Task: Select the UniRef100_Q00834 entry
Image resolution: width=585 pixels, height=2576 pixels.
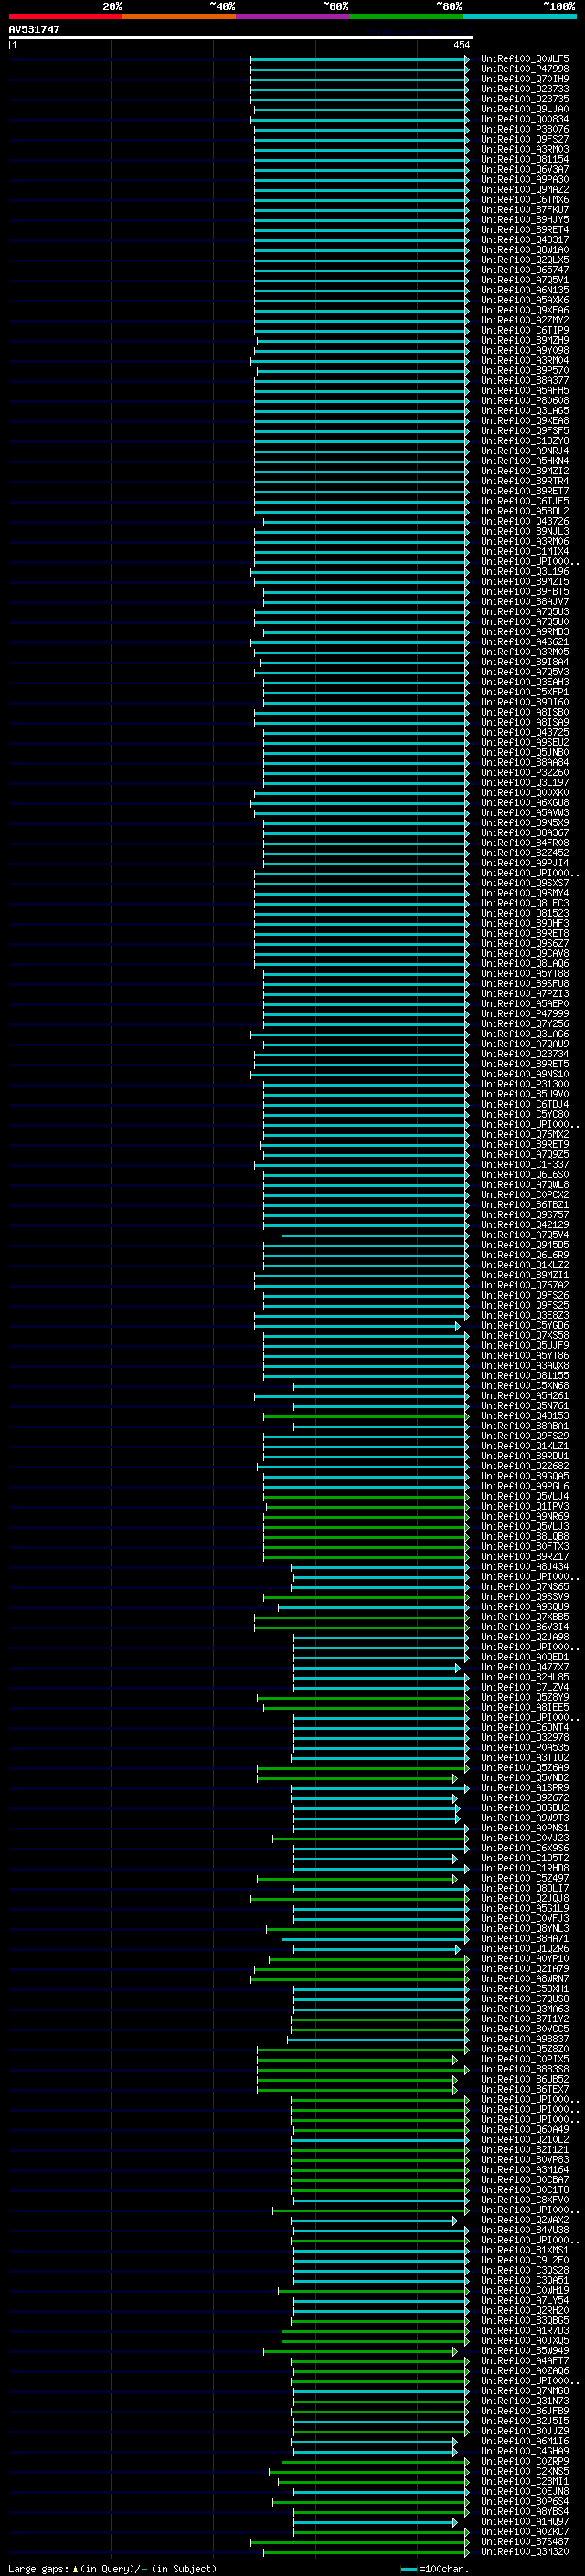Action: coord(525,119)
